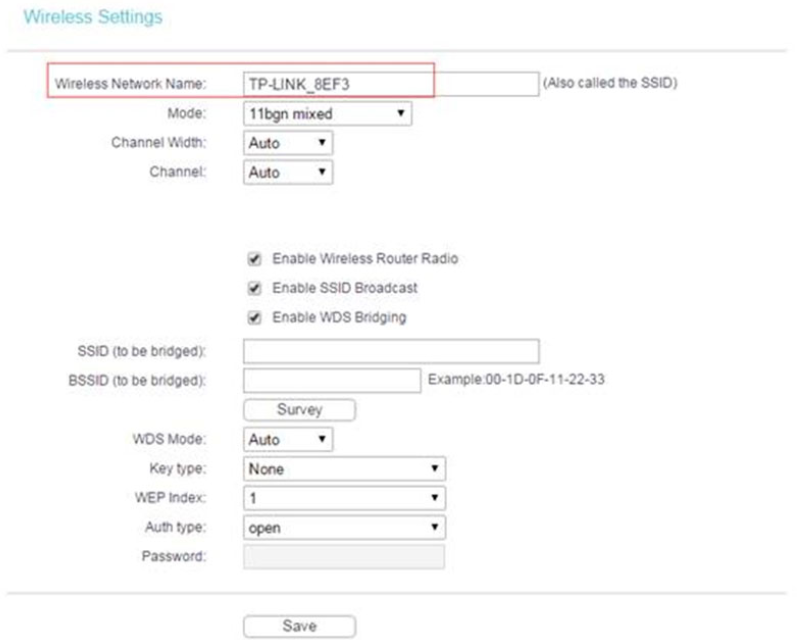Expand the Key type dropdown showing None
Viewport: 797px width, 640px height.
344,468
